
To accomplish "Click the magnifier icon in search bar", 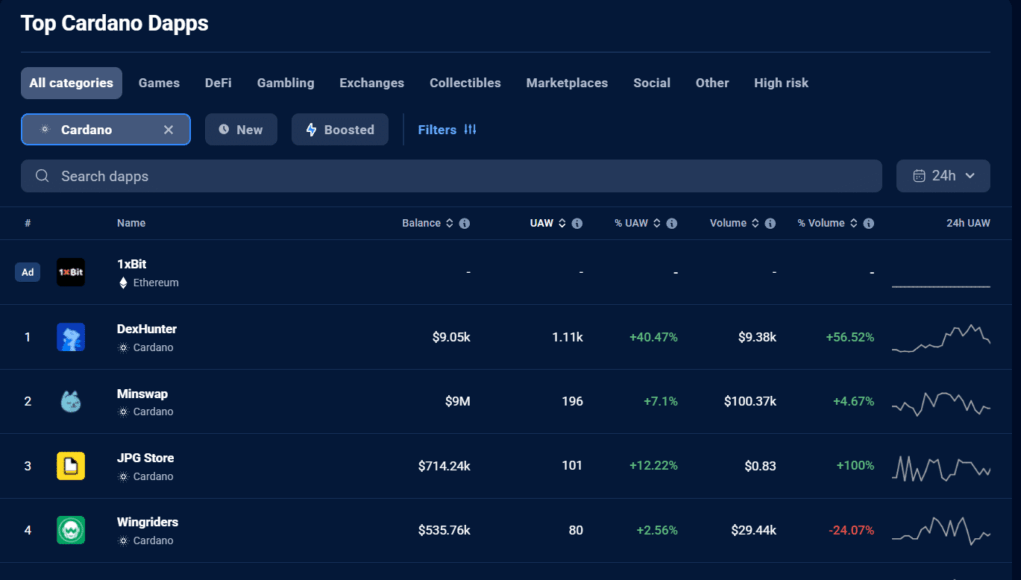I will pos(42,176).
